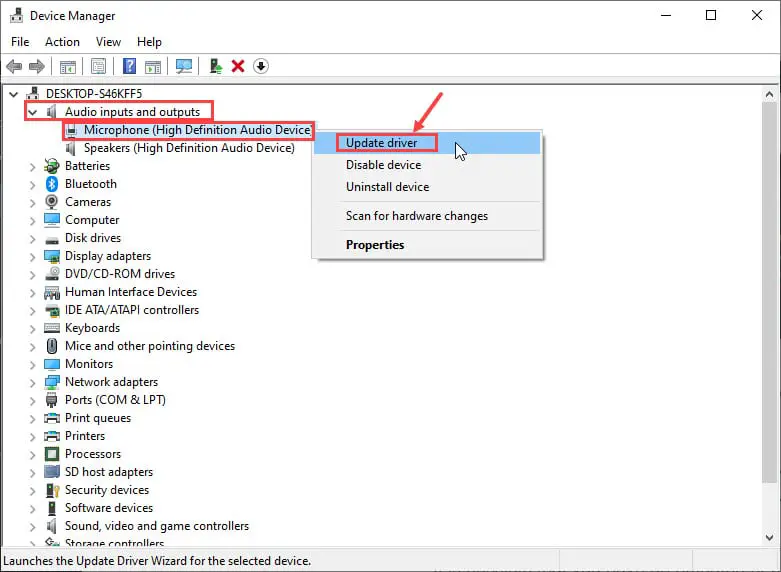This screenshot has height=572, width=781.
Task: Choose Disable device from context menu
Action: pyautogui.click(x=427, y=165)
